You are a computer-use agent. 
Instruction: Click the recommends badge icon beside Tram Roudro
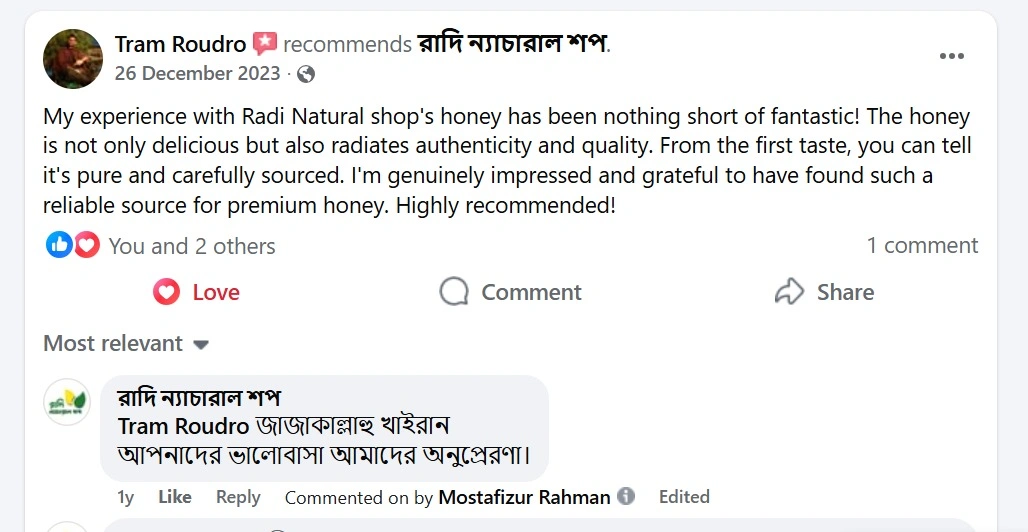point(264,44)
